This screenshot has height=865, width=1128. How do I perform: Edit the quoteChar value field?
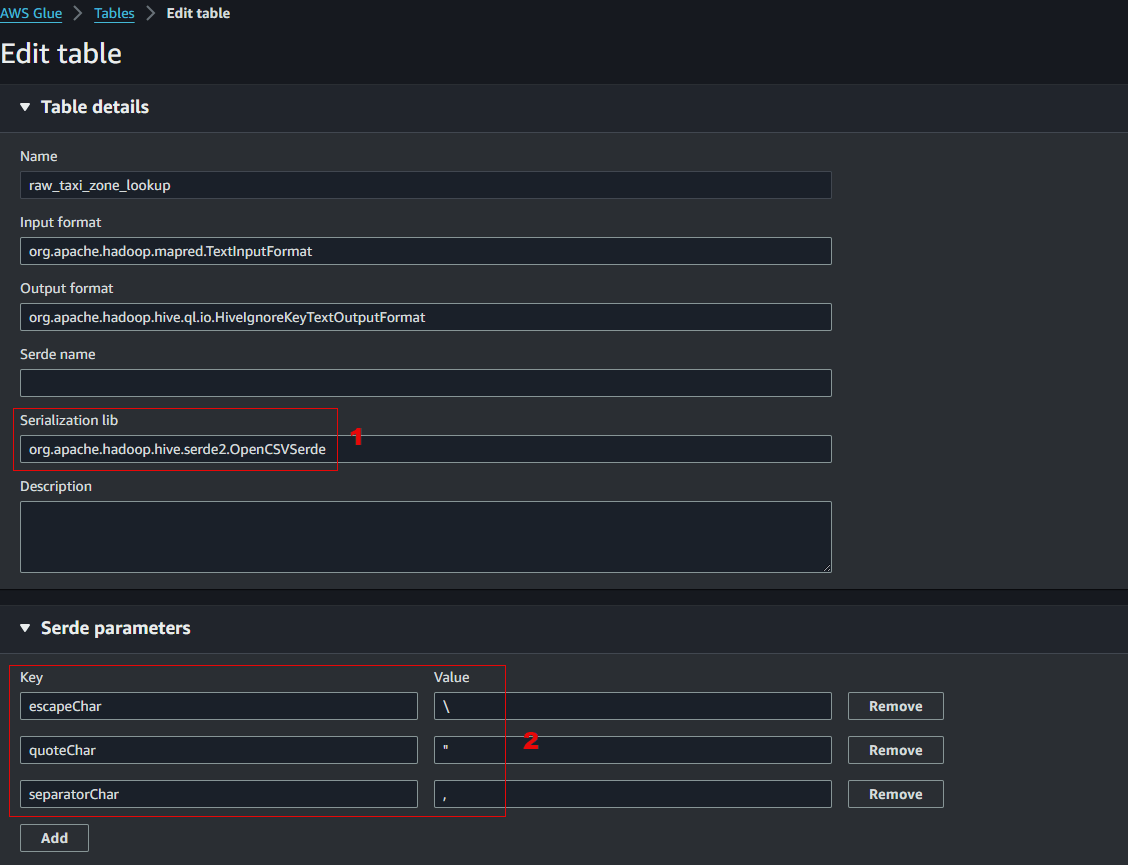(633, 750)
